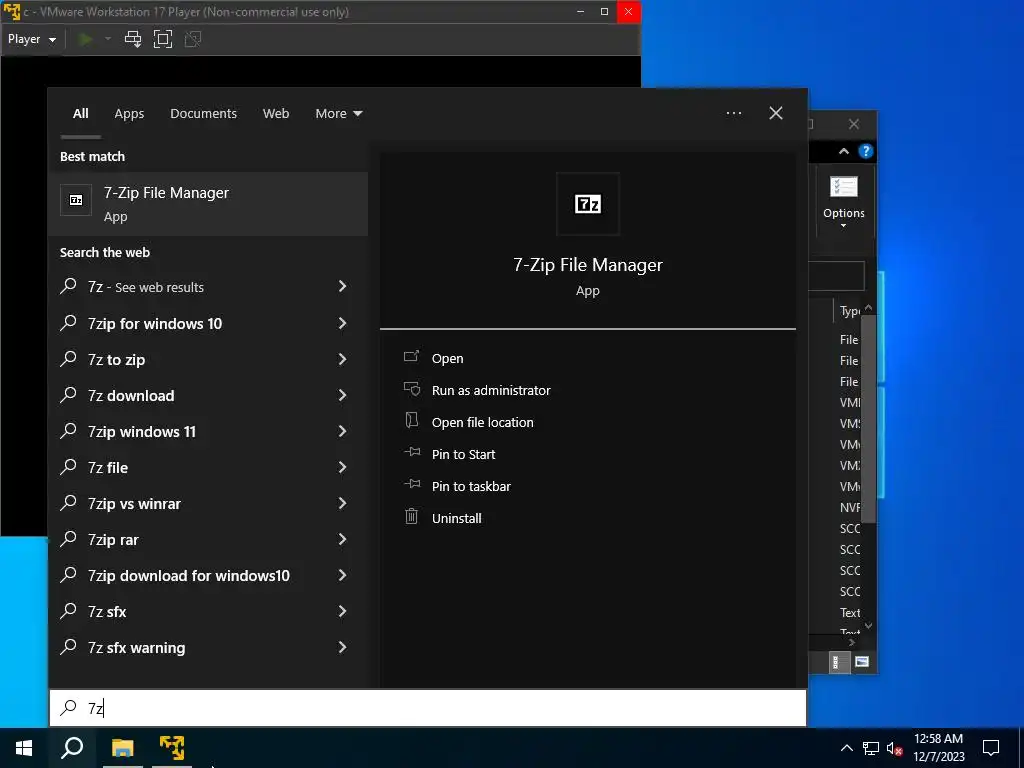Viewport: 1024px width, 768px height.
Task: Click the clock showing 12:58 AM
Action: [938, 739]
